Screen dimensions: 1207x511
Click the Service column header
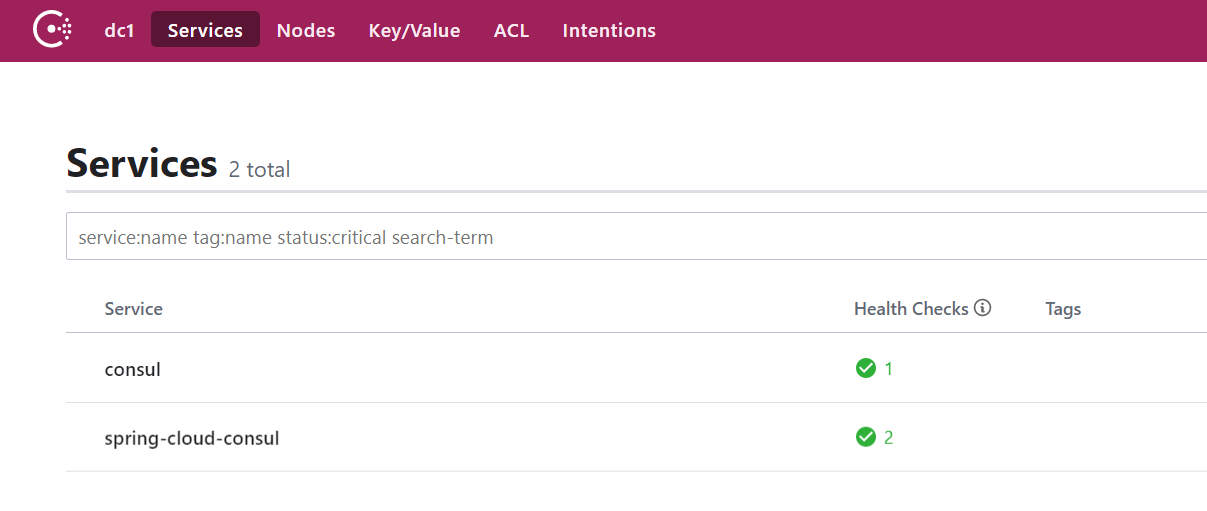click(134, 309)
